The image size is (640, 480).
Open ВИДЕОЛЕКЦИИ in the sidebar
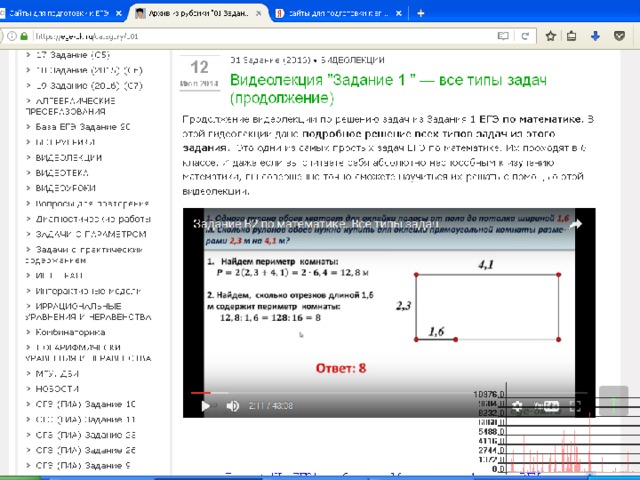[68, 157]
